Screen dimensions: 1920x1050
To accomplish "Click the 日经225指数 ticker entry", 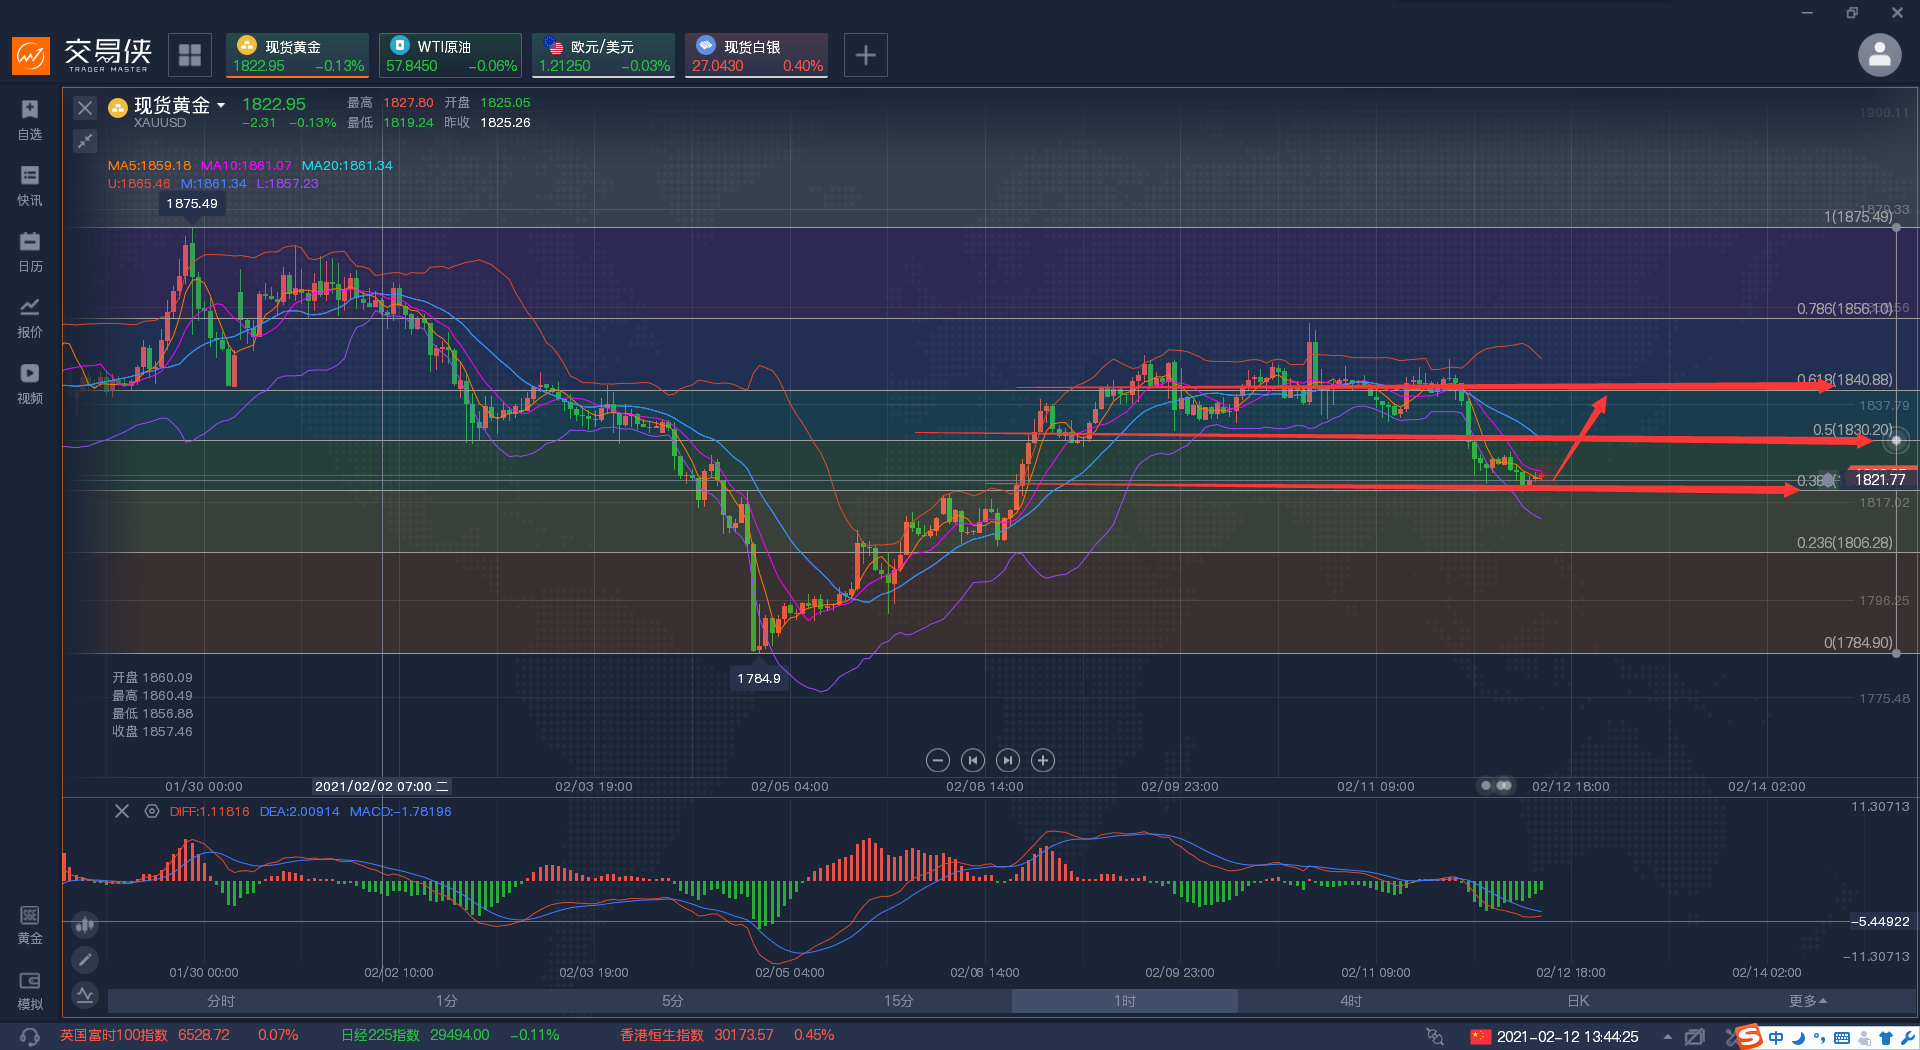I will pos(450,1035).
